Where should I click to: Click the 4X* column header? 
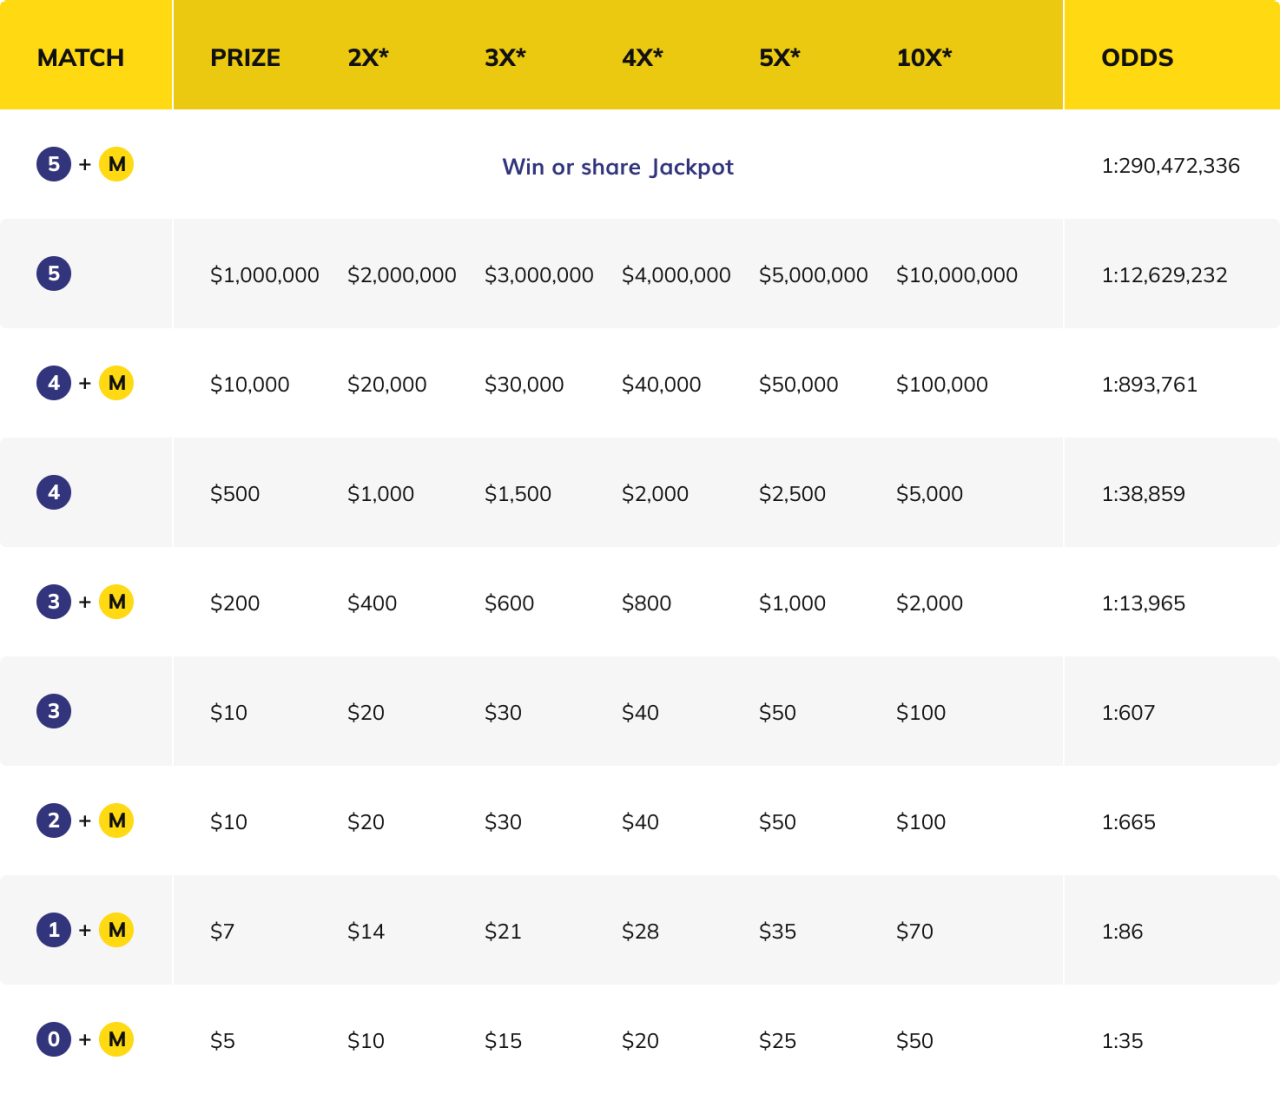642,58
